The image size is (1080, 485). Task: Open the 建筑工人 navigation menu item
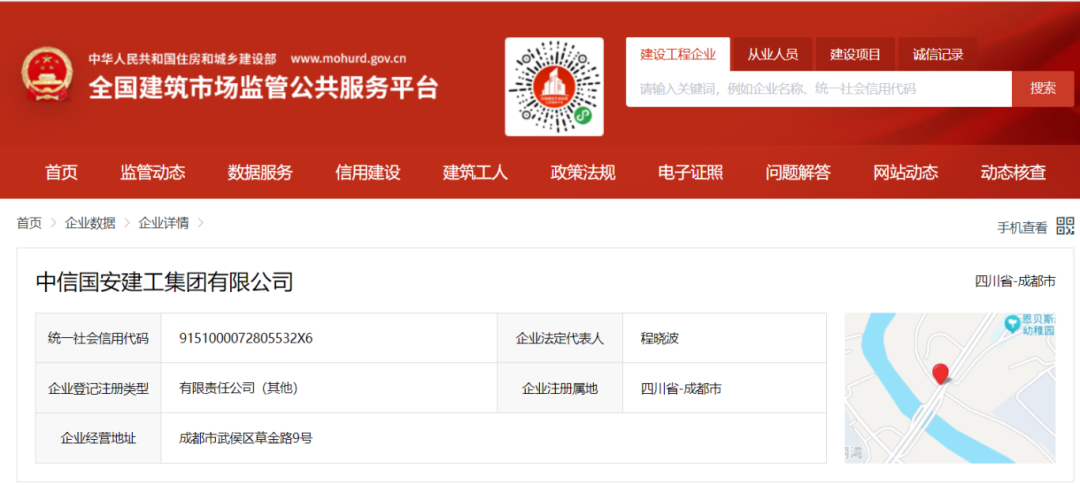[475, 172]
